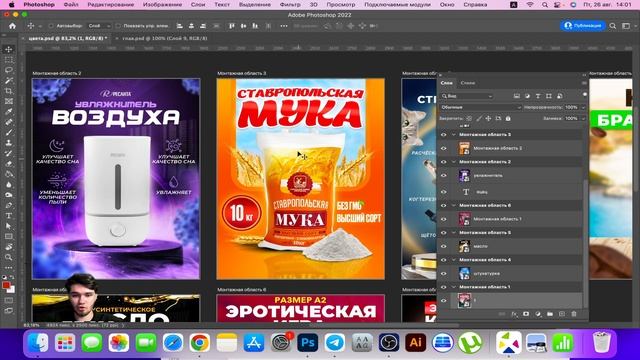The height and width of the screenshot is (360, 640).
Task: Select the Eraser tool
Action: tap(9, 164)
